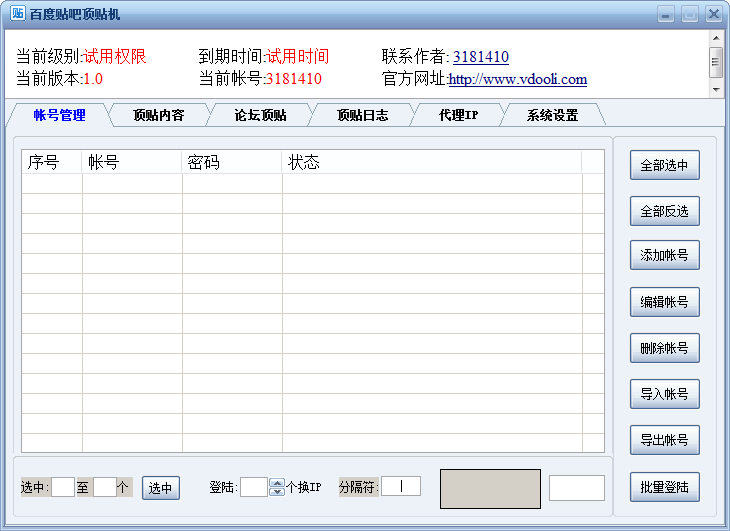This screenshot has width=730, height=531.
Task: Click the 全部反选 button
Action: pos(664,211)
